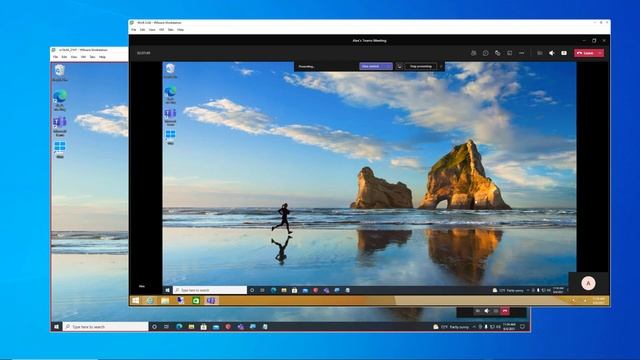Click Edge icon in back VMware window taskbar
Screen dimensions: 640x360
point(179,327)
